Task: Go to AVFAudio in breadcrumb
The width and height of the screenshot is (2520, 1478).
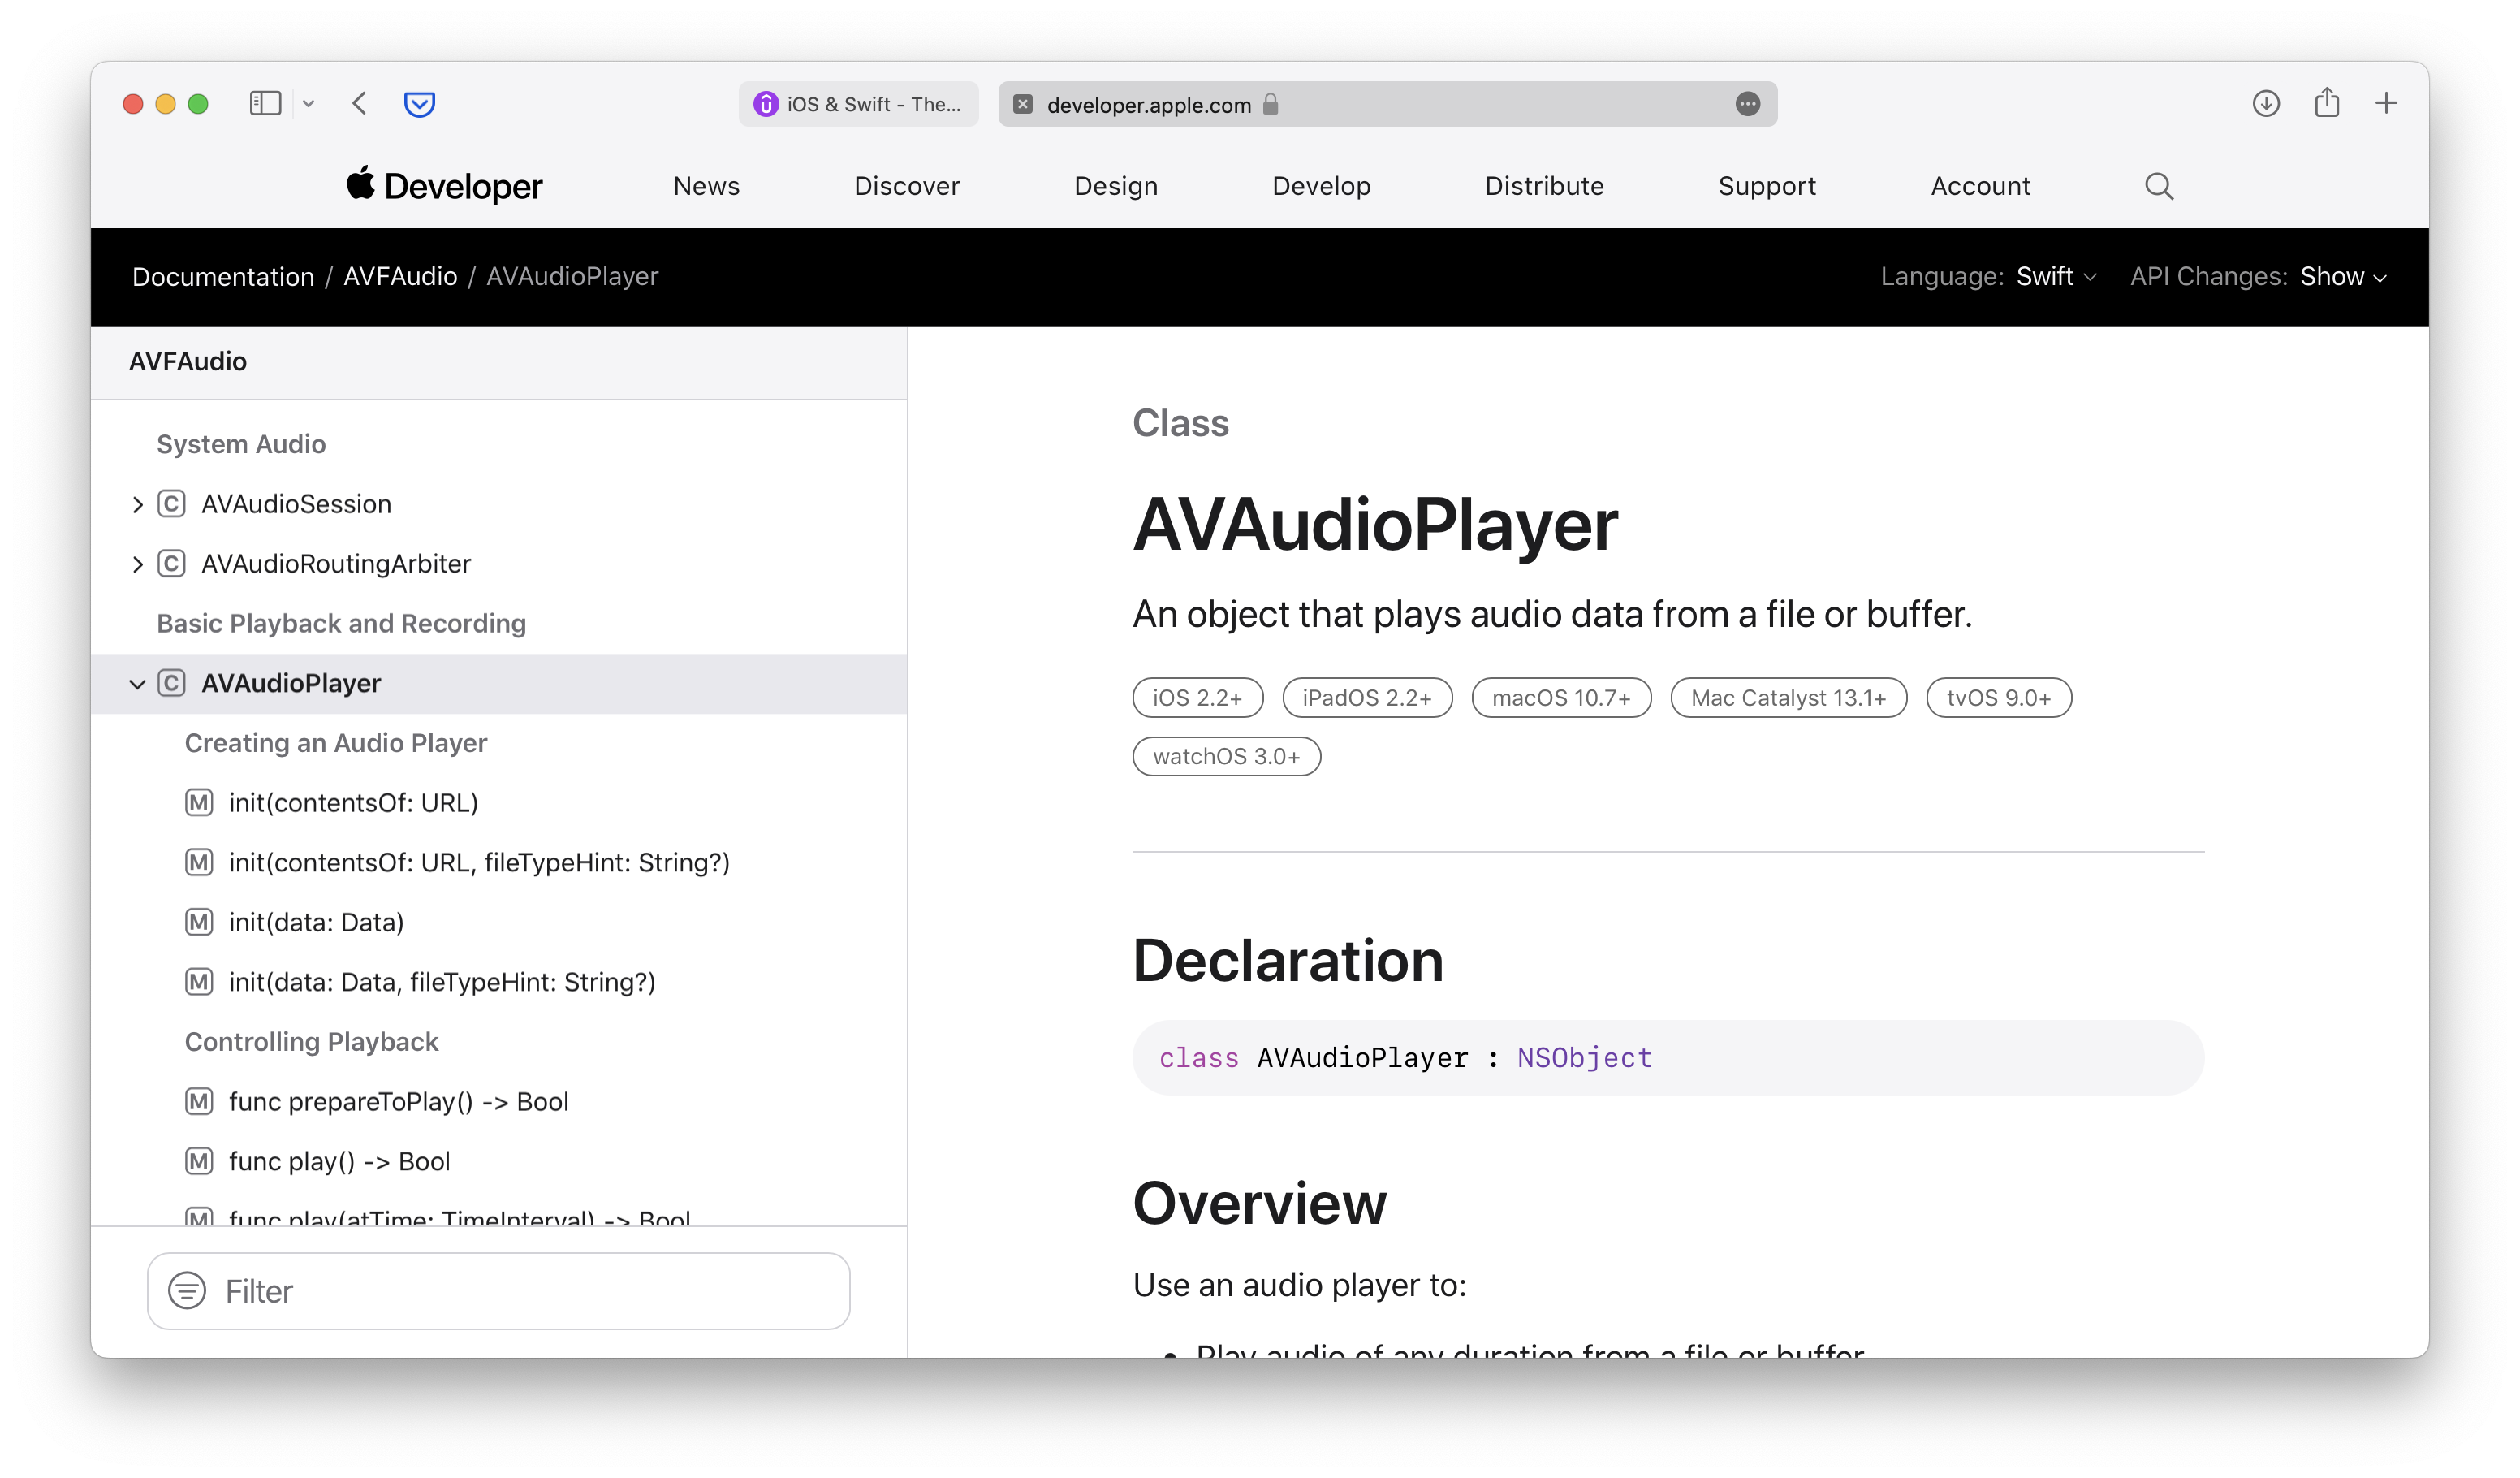Action: click(400, 277)
